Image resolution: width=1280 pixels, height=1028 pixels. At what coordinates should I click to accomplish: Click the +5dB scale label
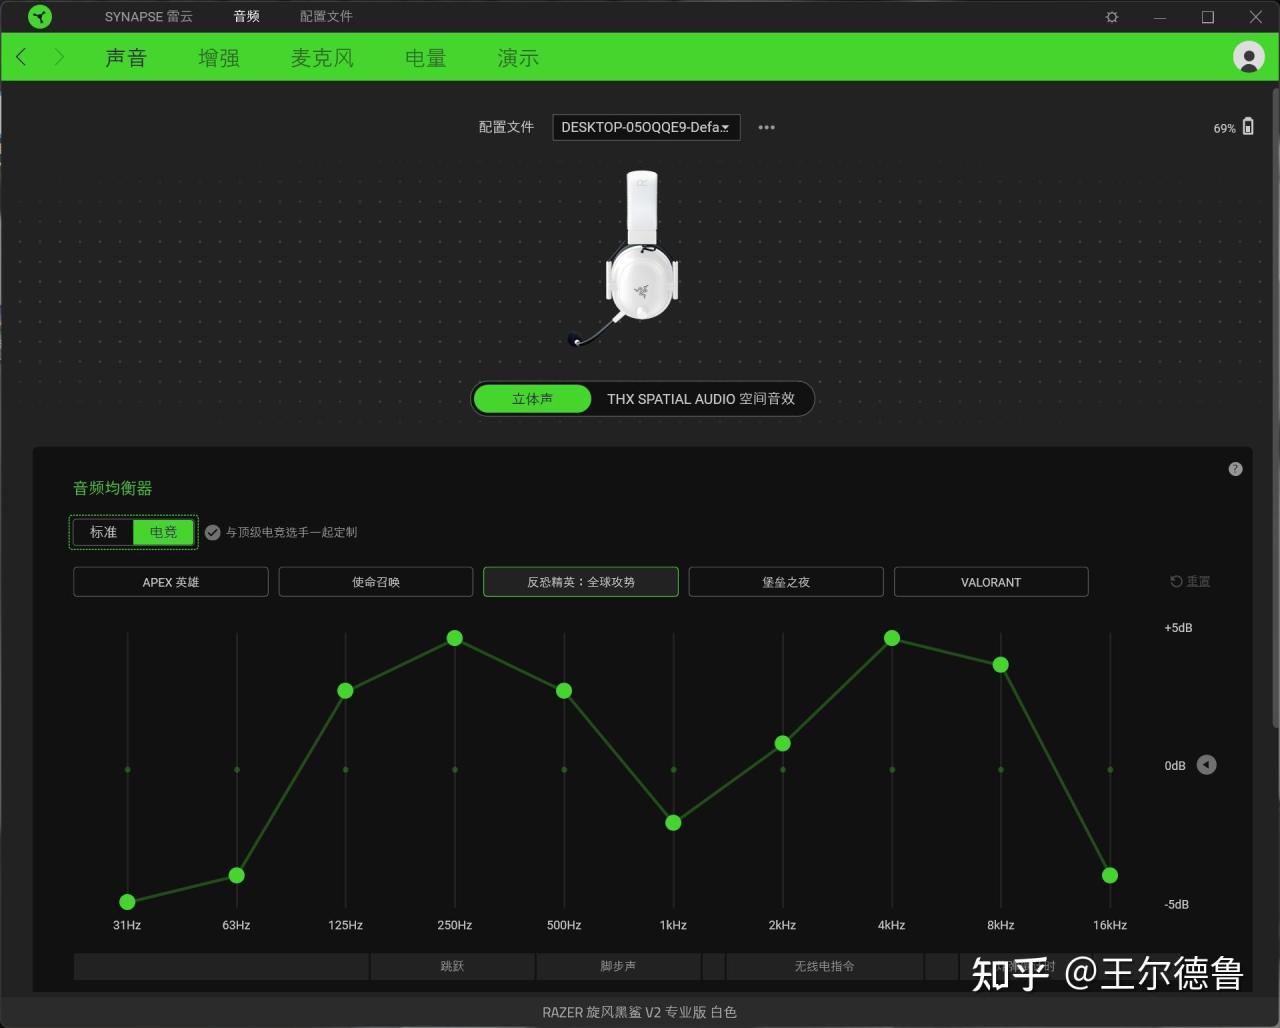point(1178,628)
